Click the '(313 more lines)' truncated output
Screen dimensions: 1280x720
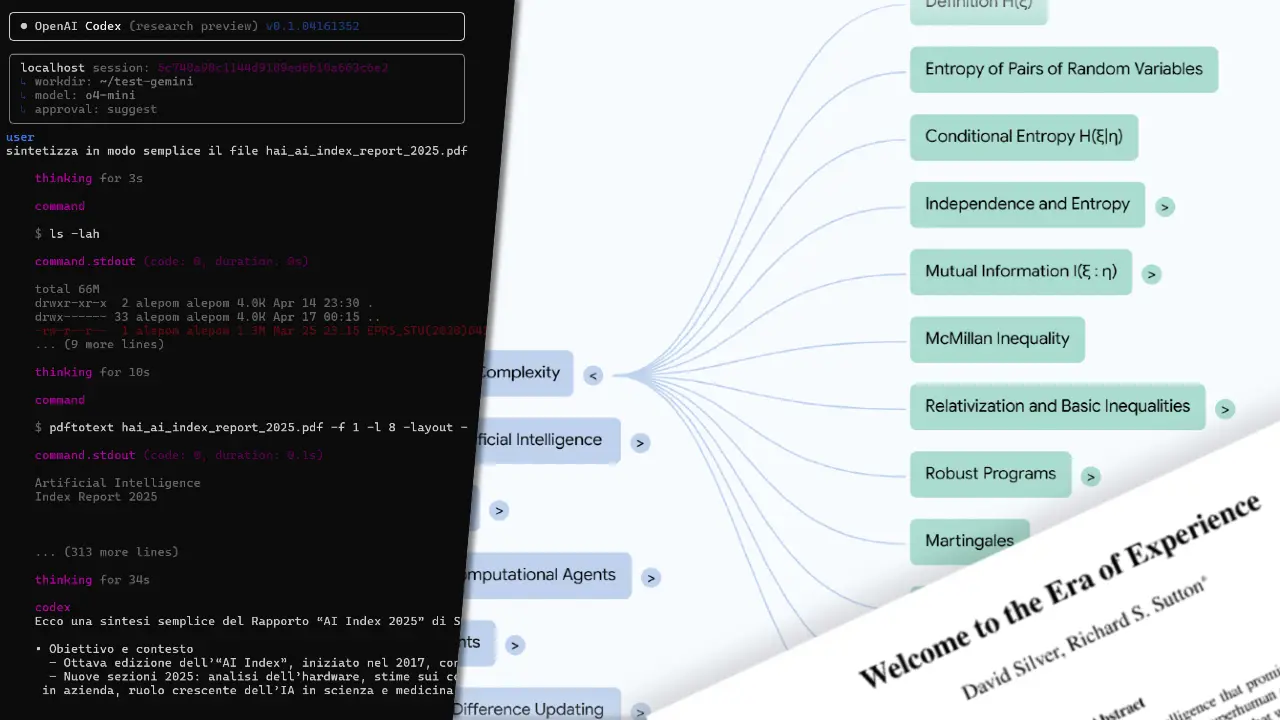point(107,552)
